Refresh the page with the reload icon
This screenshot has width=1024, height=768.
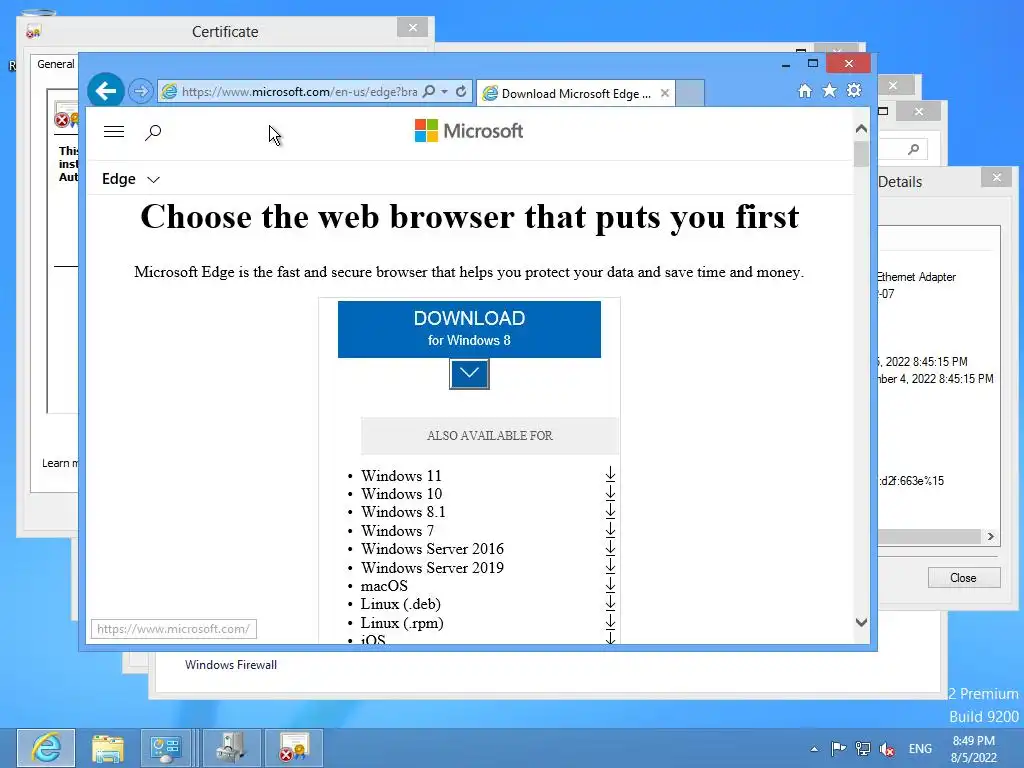pyautogui.click(x=461, y=91)
